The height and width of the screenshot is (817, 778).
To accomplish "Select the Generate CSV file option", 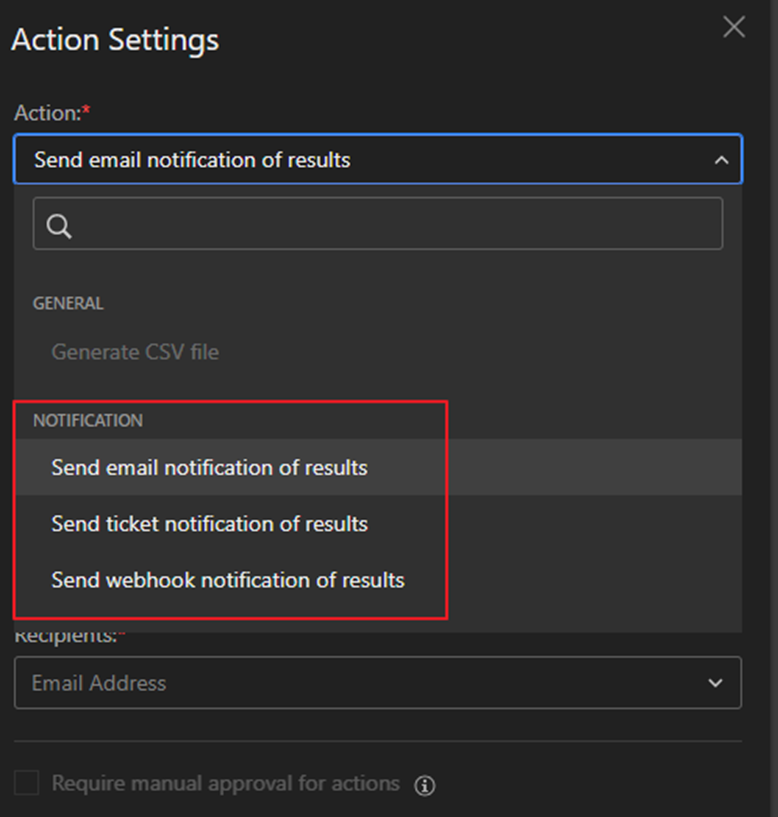I will point(135,352).
